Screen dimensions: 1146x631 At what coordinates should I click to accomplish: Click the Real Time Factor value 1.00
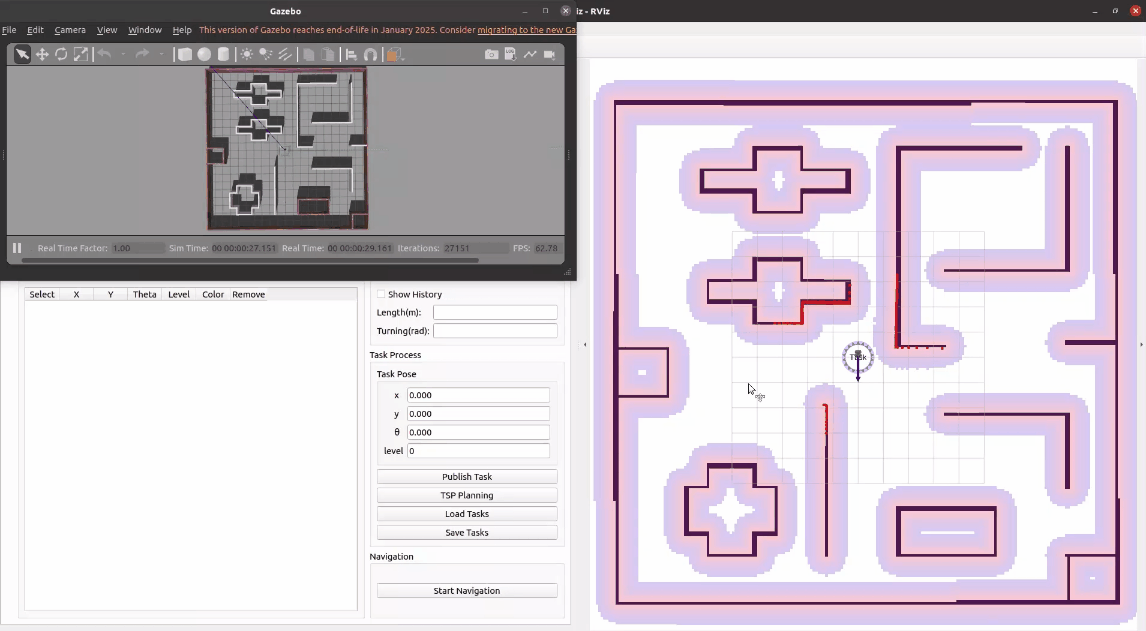[x=138, y=248]
